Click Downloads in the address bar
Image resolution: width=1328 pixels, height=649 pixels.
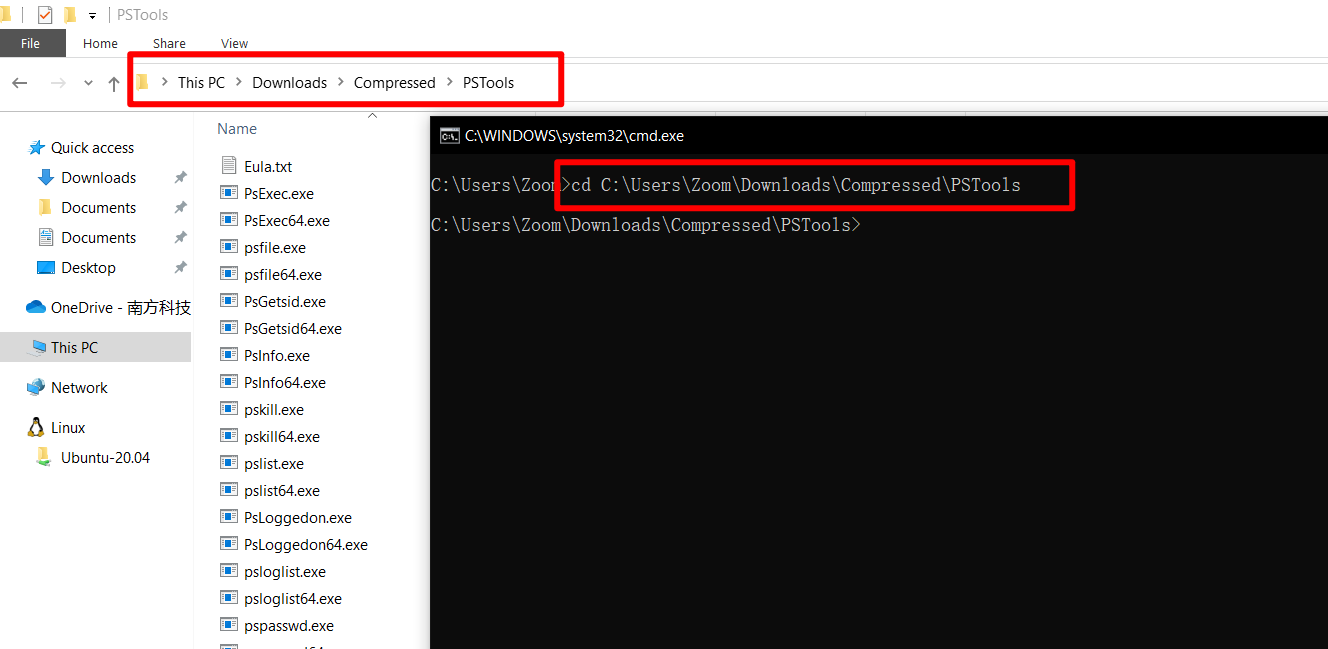[289, 83]
